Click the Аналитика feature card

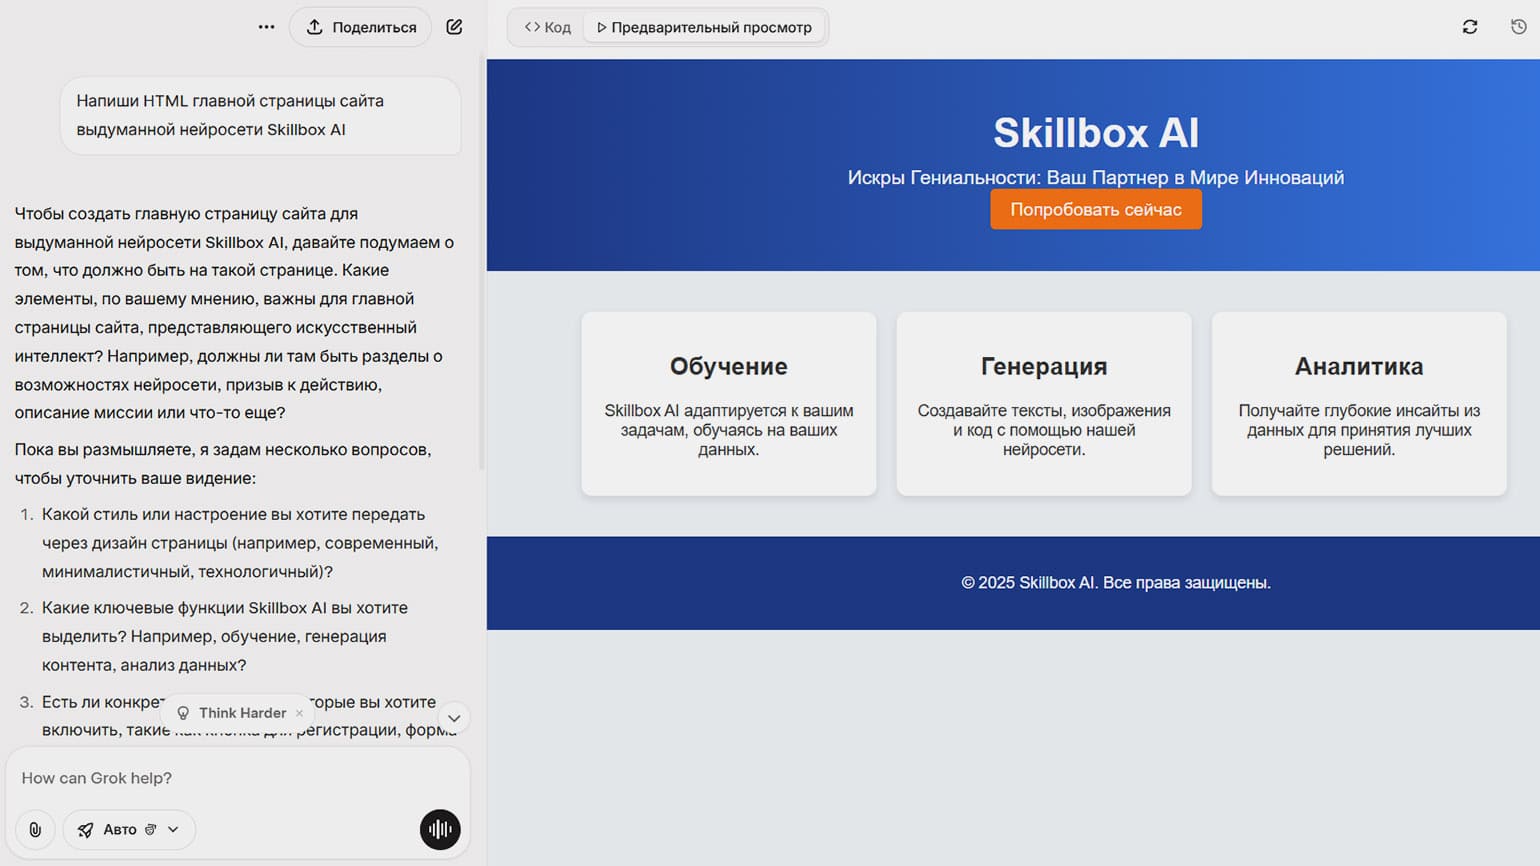click(x=1358, y=404)
